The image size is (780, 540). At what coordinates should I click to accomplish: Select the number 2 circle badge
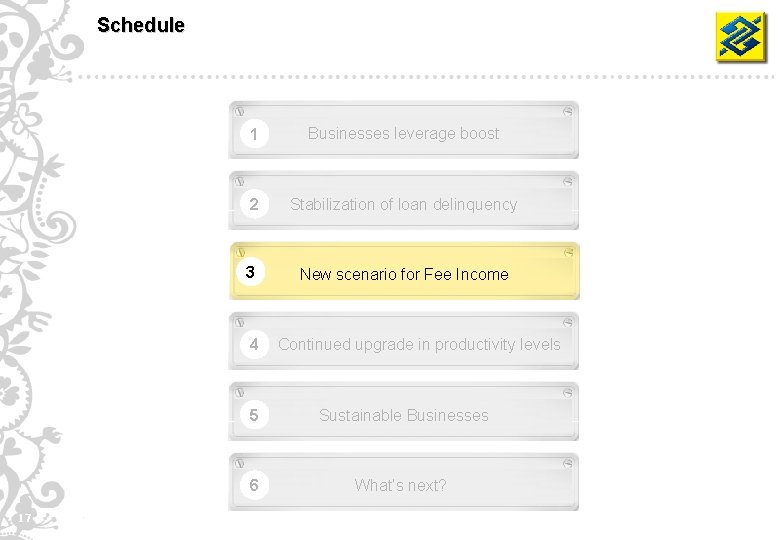pyautogui.click(x=254, y=204)
